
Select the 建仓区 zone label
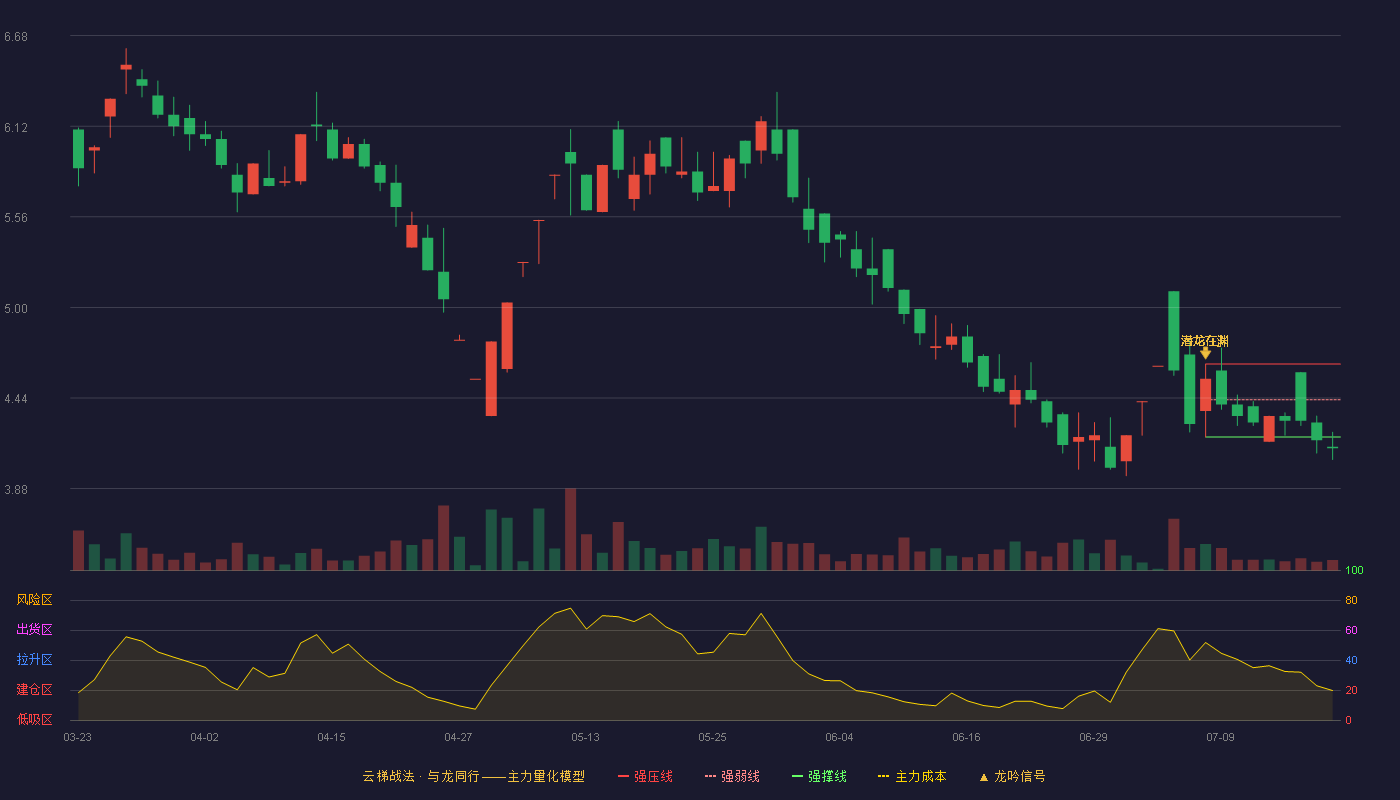(x=34, y=690)
